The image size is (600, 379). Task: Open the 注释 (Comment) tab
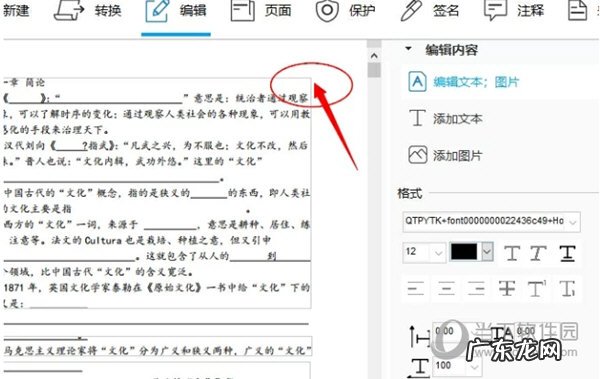coord(514,10)
